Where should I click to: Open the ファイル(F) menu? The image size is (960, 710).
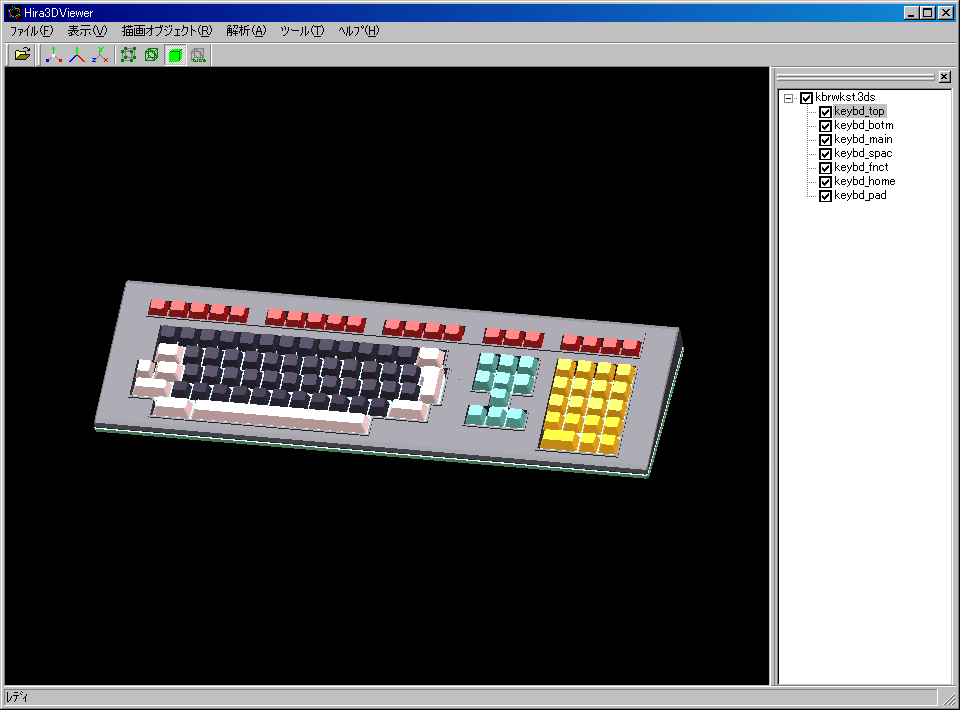(x=31, y=31)
